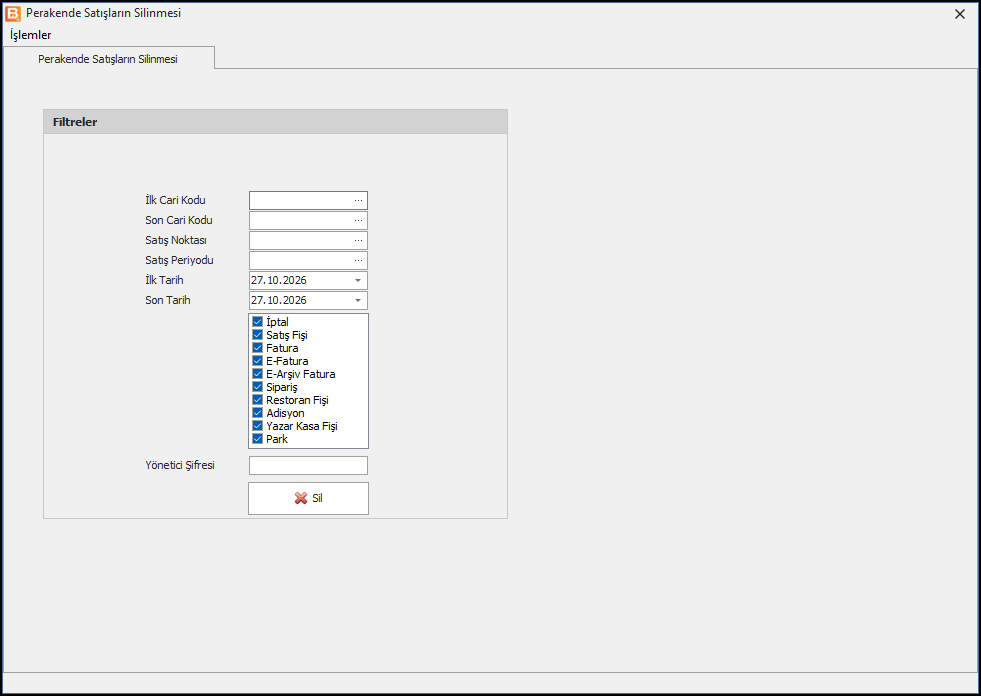981x696 pixels.
Task: Click the Son Tarih date value
Action: (279, 300)
